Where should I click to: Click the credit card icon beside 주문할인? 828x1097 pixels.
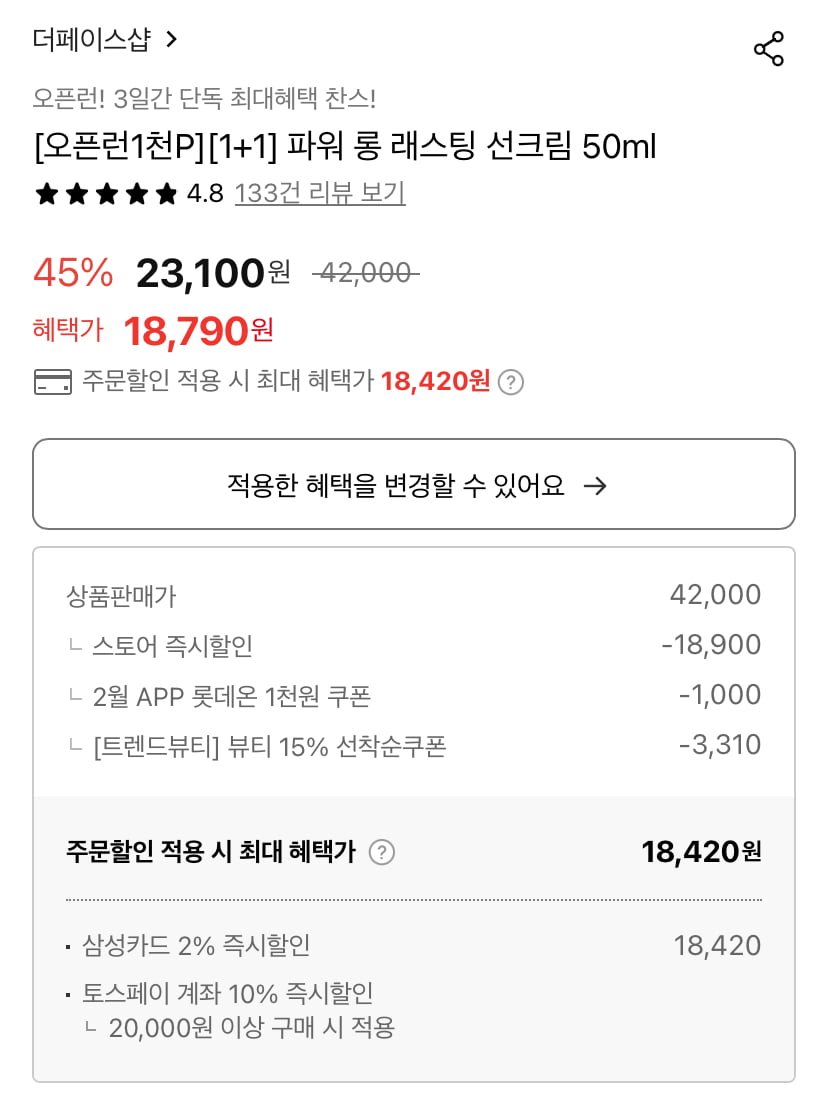[x=52, y=381]
